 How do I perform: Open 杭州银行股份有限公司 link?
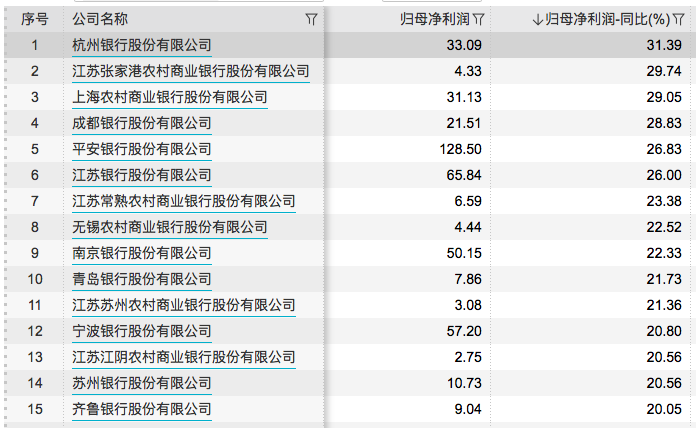142,45
